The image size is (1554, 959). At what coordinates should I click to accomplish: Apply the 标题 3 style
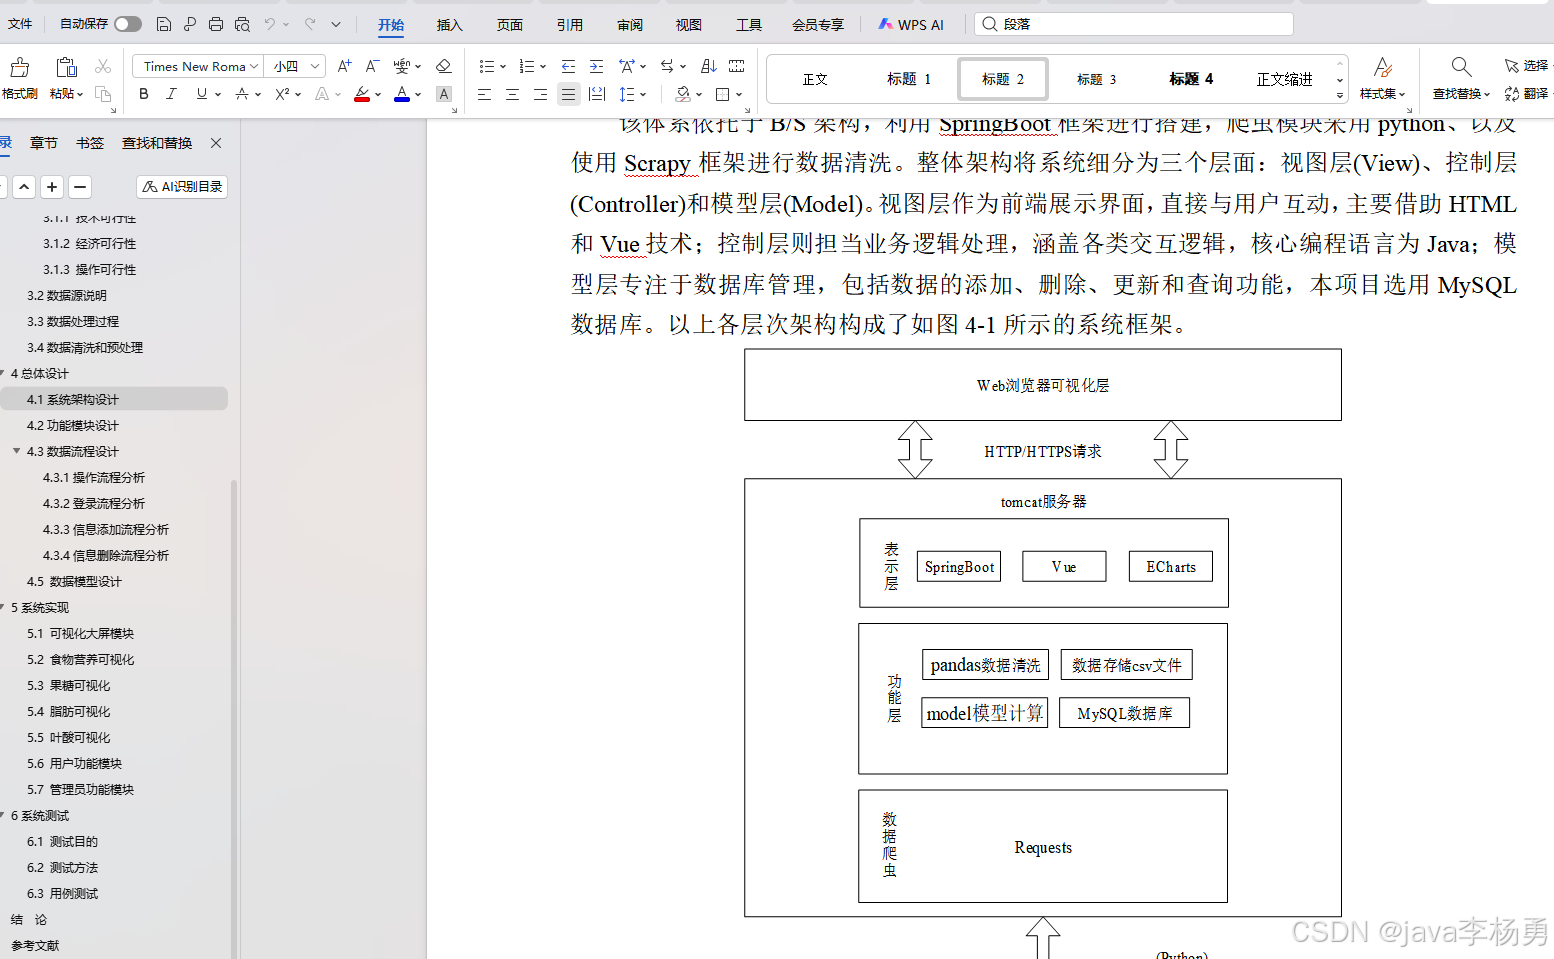(x=1096, y=79)
